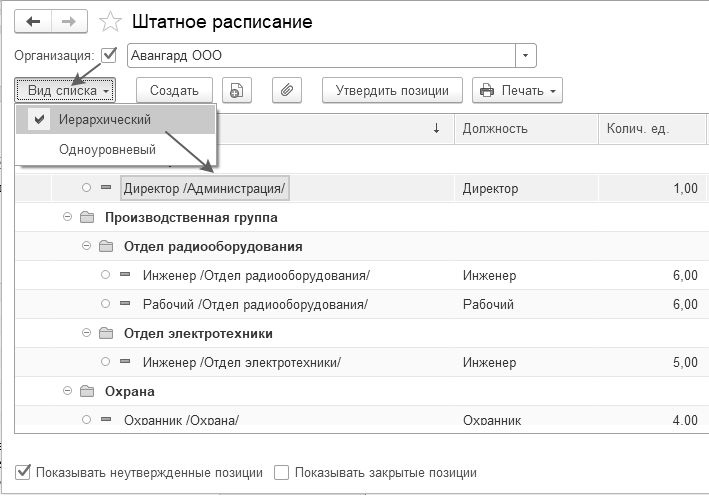Click the forward navigation arrow
This screenshot has width=709, height=496.
tap(68, 21)
